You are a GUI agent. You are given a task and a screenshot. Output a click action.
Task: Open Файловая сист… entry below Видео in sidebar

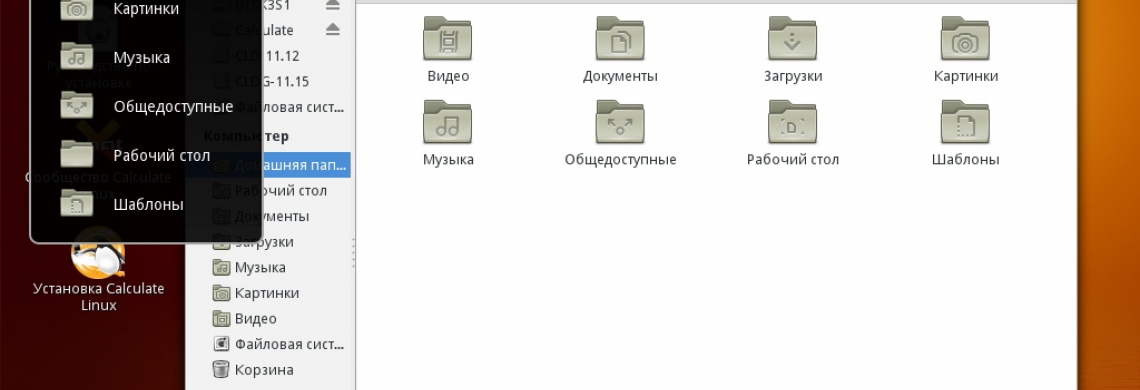[278, 343]
